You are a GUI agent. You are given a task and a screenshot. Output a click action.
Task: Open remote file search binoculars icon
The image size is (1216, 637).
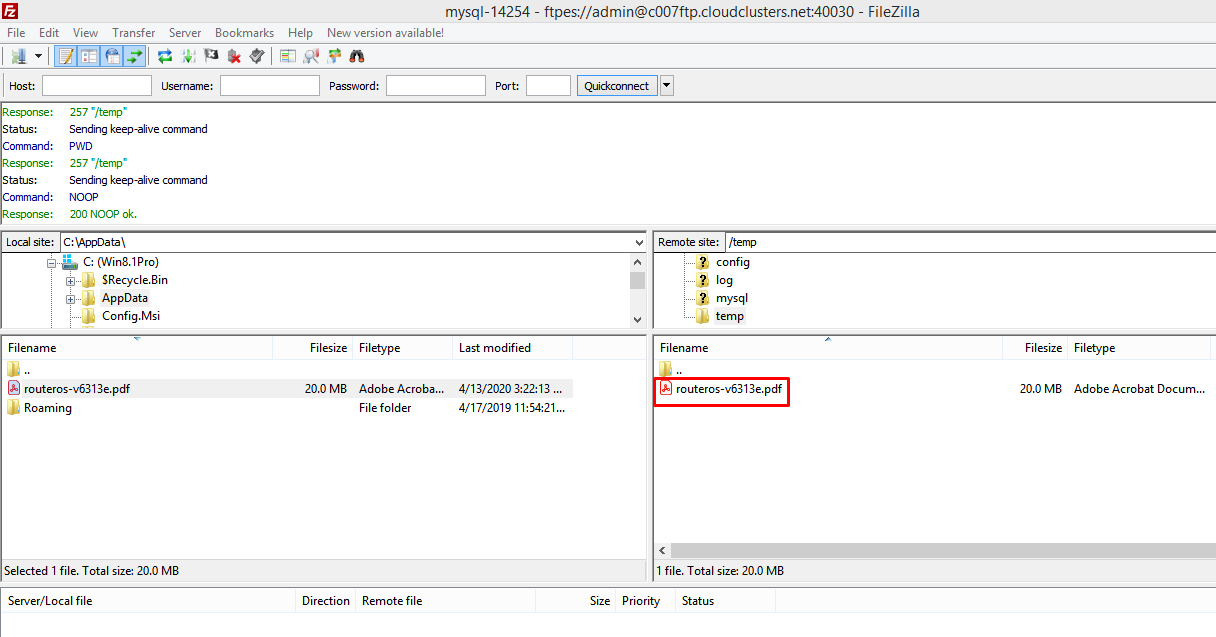(357, 56)
